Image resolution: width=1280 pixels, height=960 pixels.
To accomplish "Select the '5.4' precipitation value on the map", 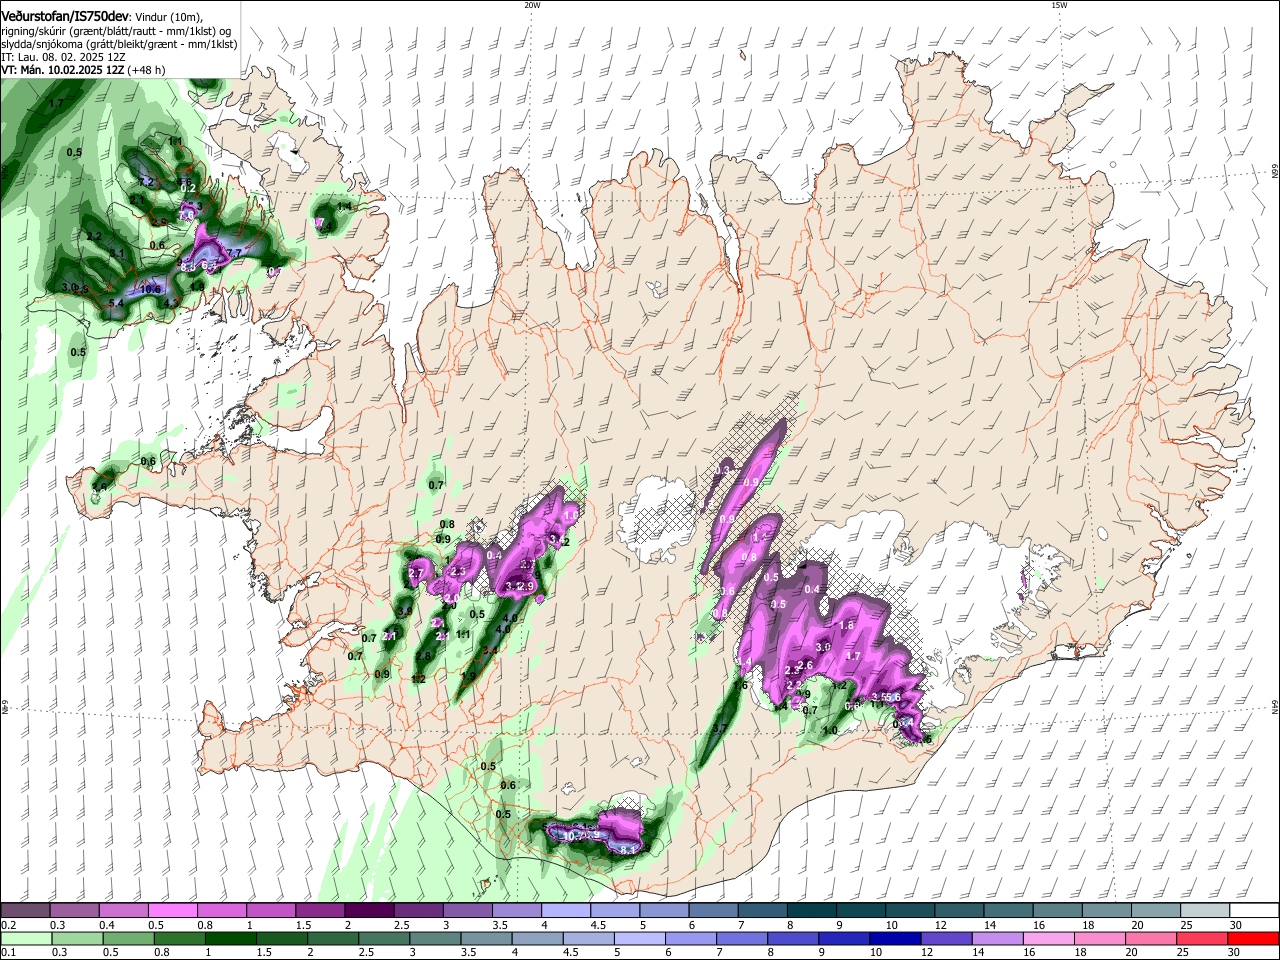I will (115, 303).
